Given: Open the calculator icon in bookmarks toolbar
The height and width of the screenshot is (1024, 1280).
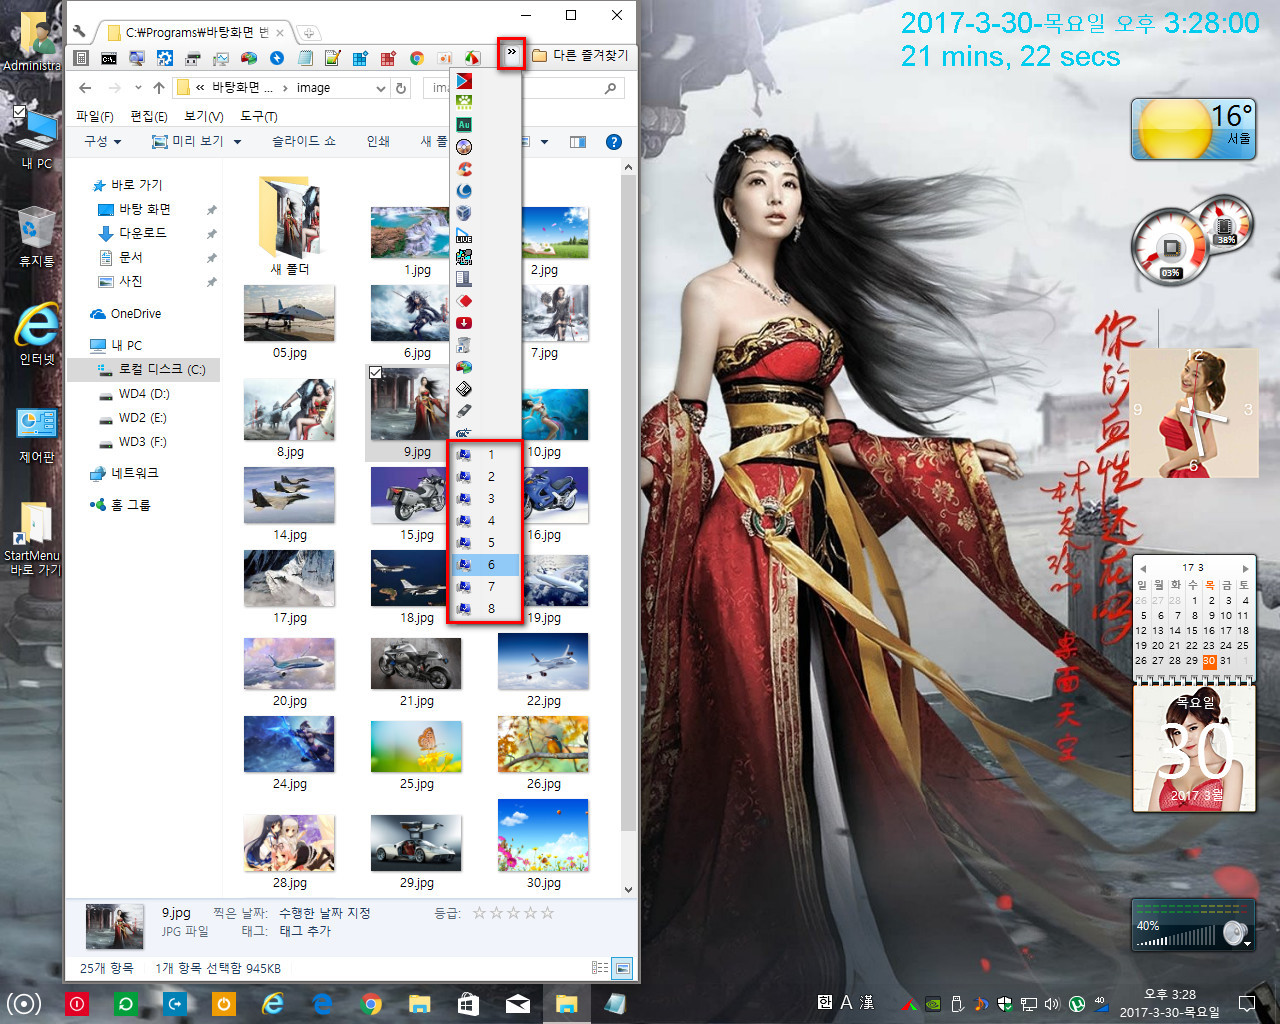Looking at the screenshot, I should (x=81, y=58).
